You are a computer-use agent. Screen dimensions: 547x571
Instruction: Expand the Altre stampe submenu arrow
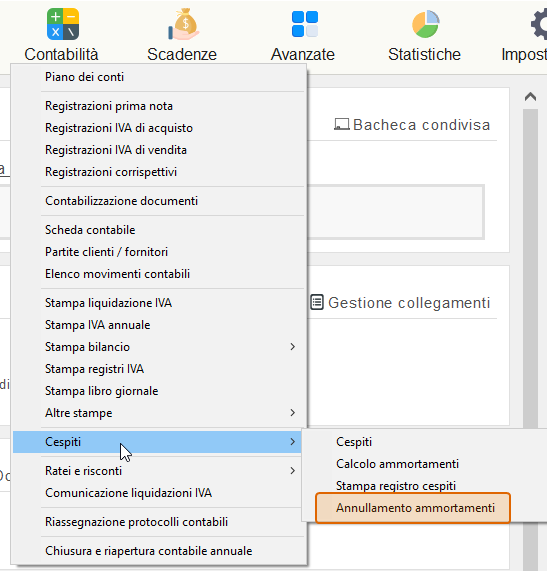click(292, 413)
